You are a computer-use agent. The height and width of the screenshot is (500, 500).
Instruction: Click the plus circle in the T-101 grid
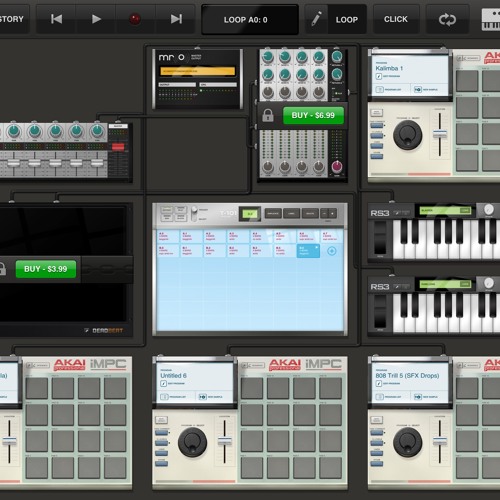[x=332, y=251]
